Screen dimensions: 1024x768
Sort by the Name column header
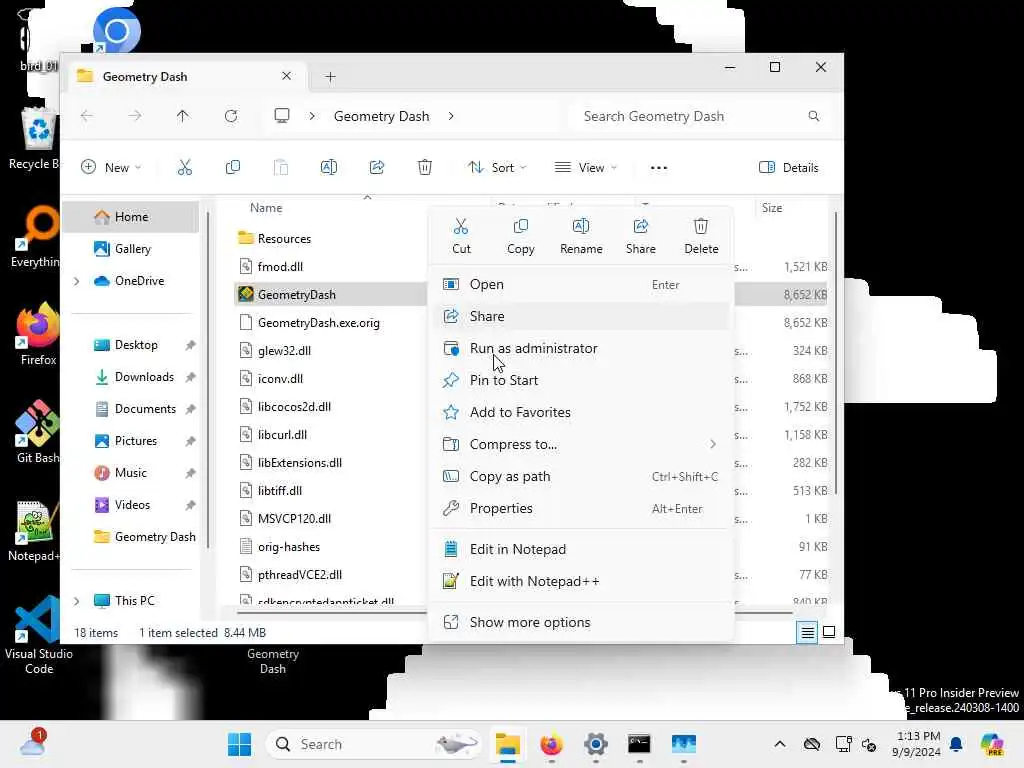tap(266, 208)
